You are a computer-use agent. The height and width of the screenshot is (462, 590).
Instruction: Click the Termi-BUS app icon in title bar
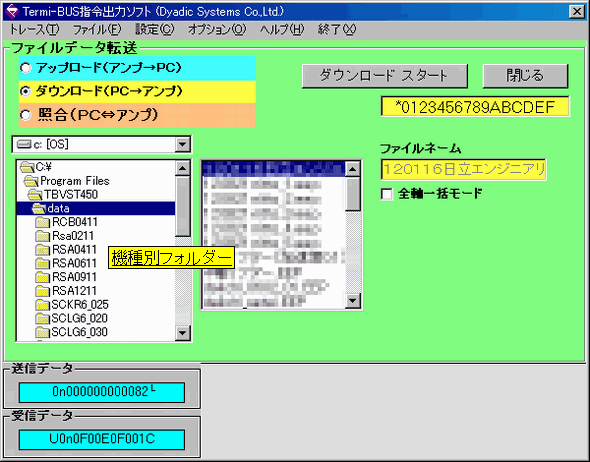point(12,12)
